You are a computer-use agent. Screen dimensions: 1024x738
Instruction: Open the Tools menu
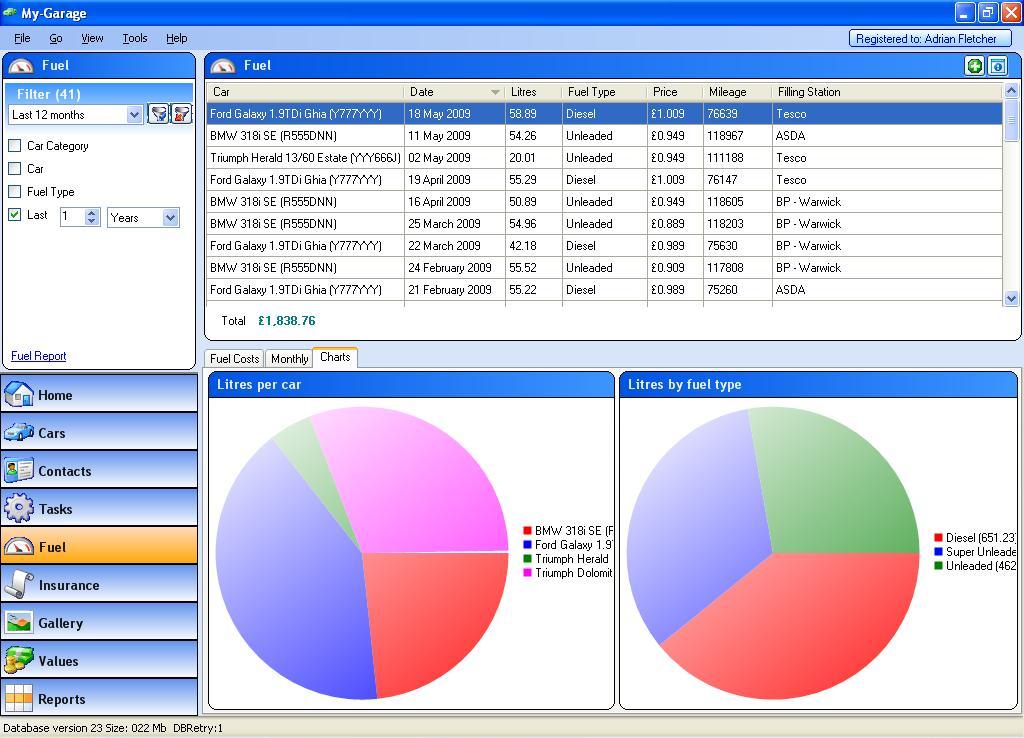(x=134, y=38)
